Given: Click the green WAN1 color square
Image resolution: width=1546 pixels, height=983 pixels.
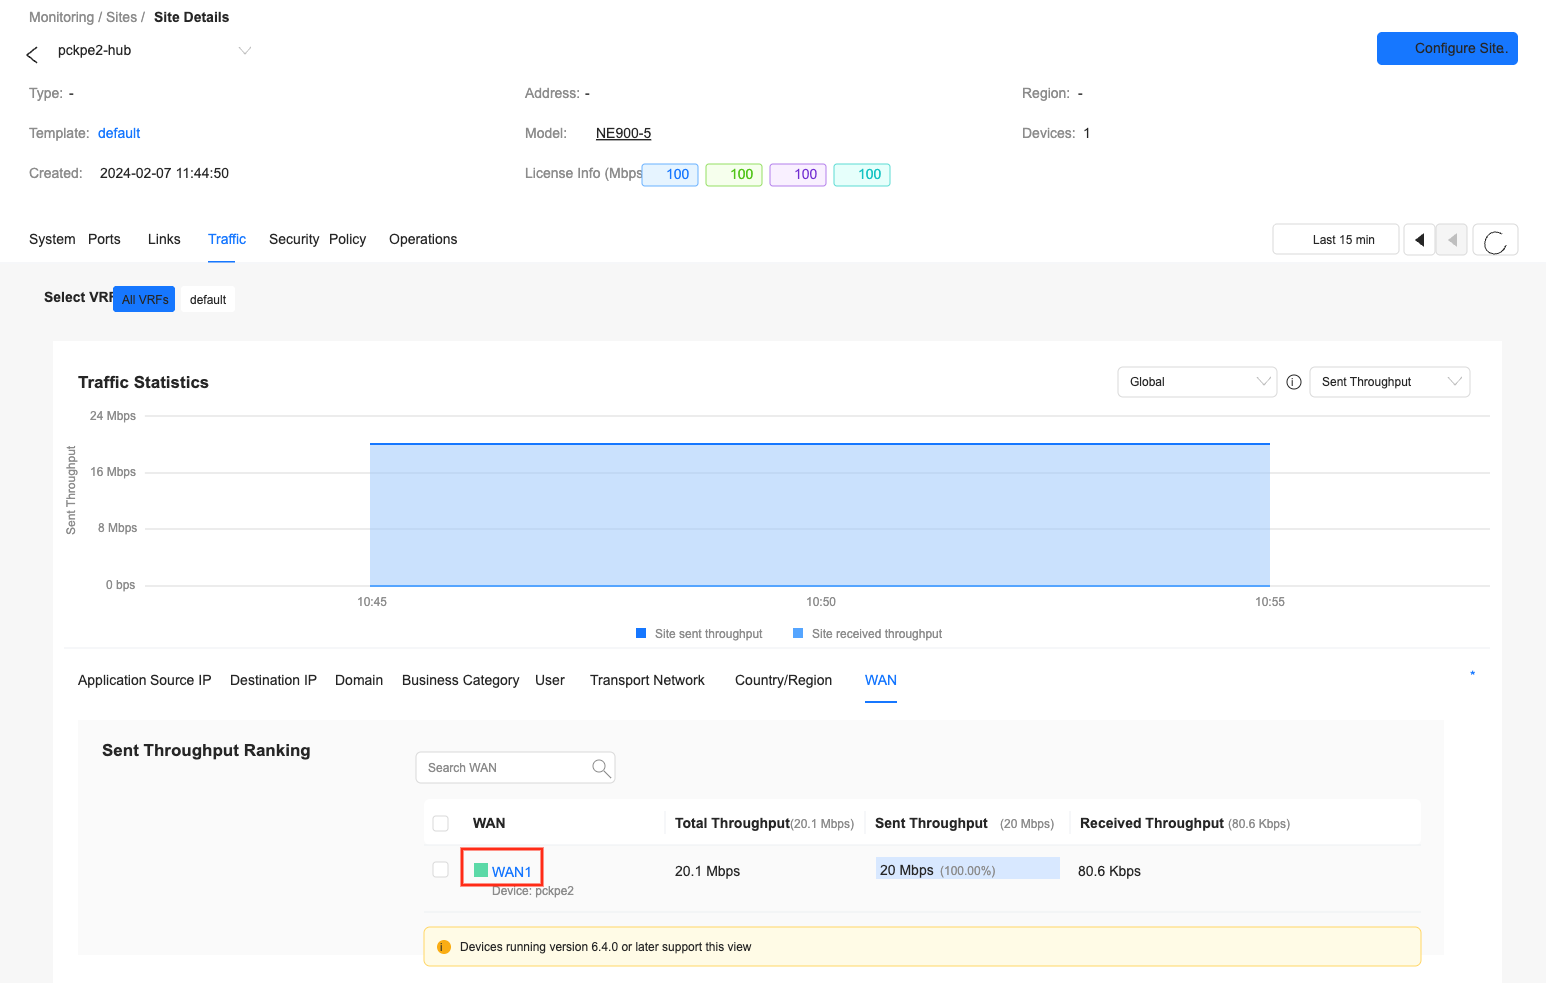Looking at the screenshot, I should tap(481, 870).
